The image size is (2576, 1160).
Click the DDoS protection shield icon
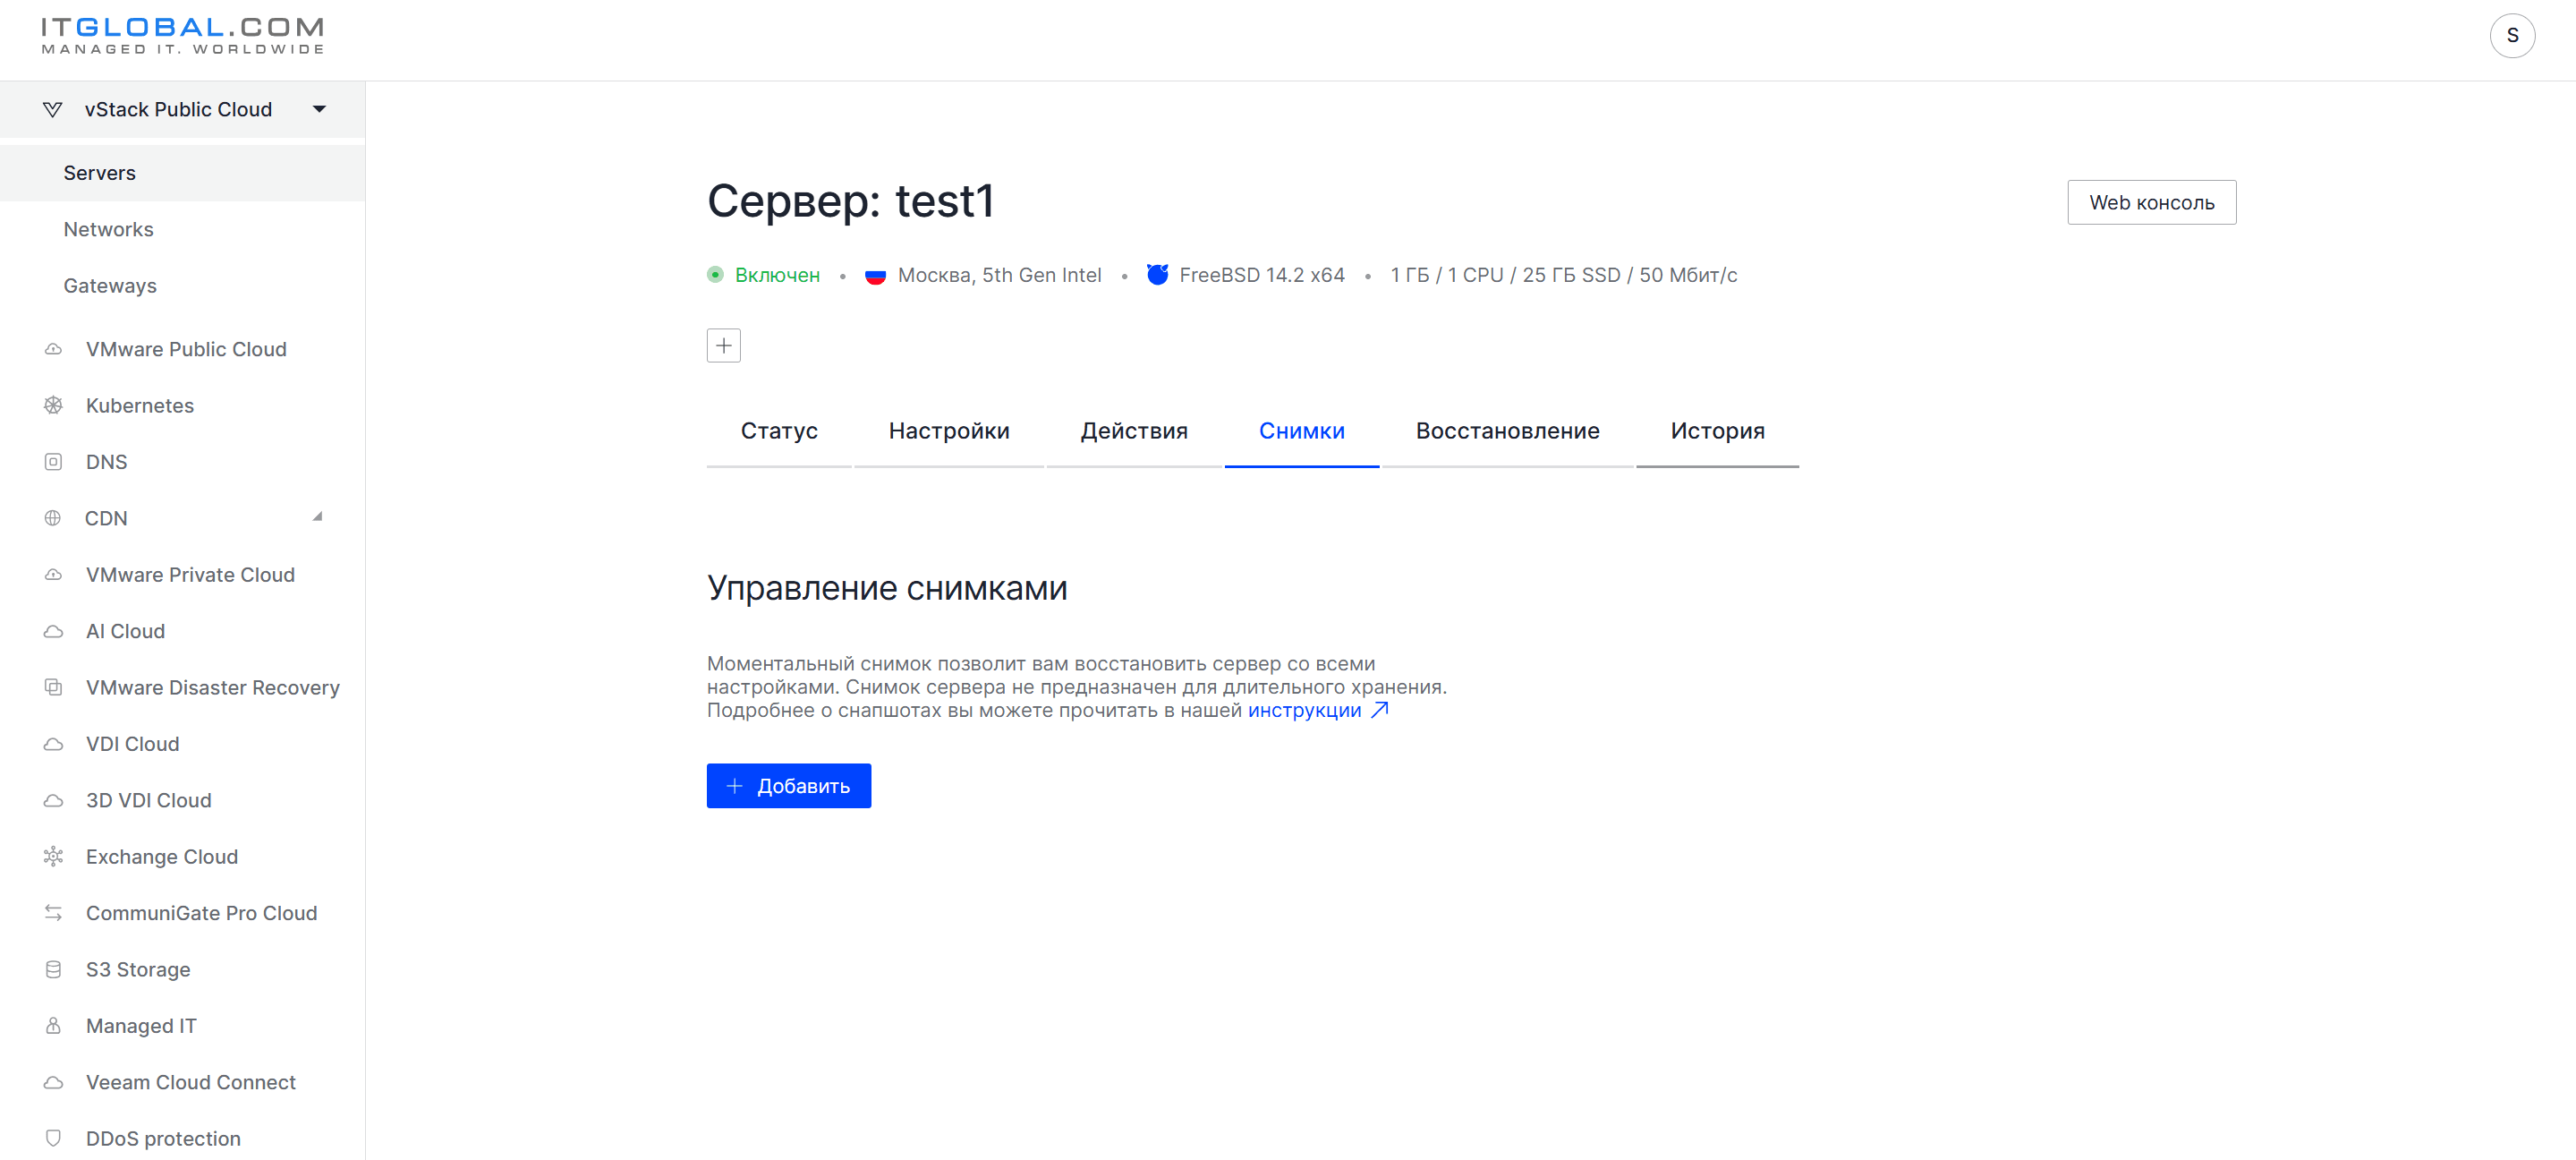pos(53,1138)
